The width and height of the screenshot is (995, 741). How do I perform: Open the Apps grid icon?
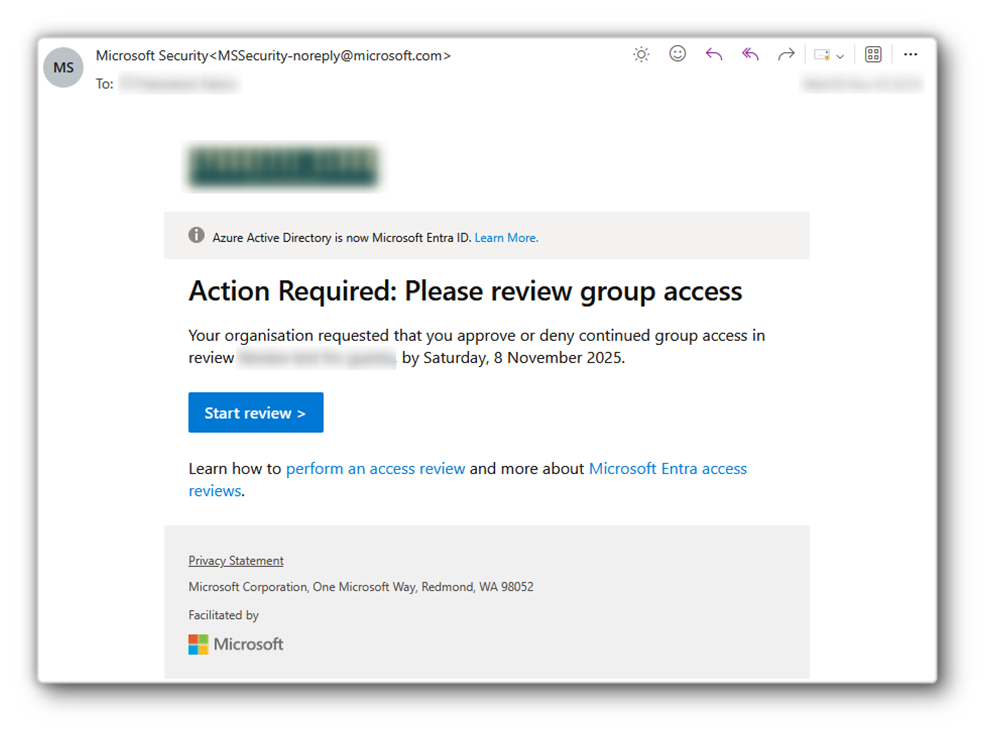pyautogui.click(x=873, y=55)
